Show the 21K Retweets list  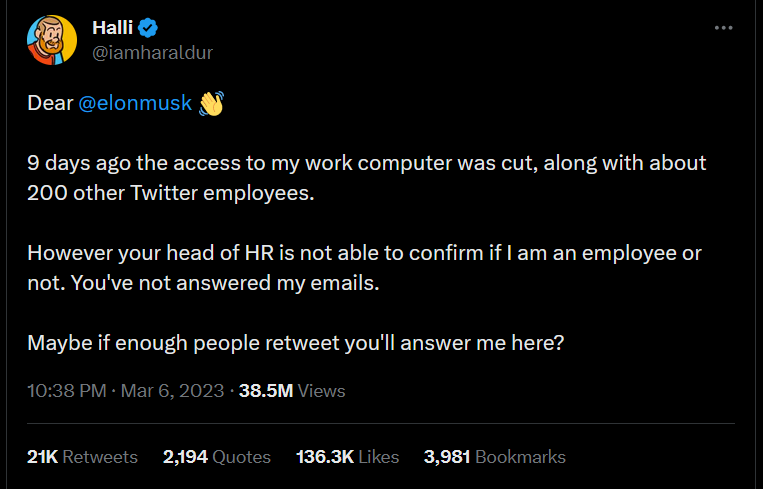(x=82, y=457)
